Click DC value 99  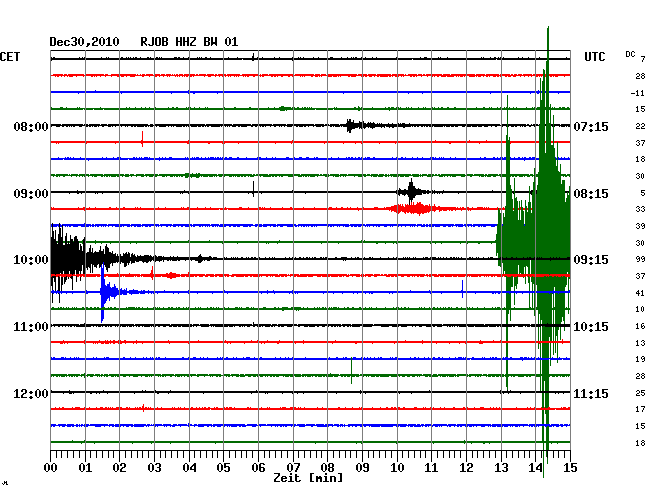coord(640,259)
